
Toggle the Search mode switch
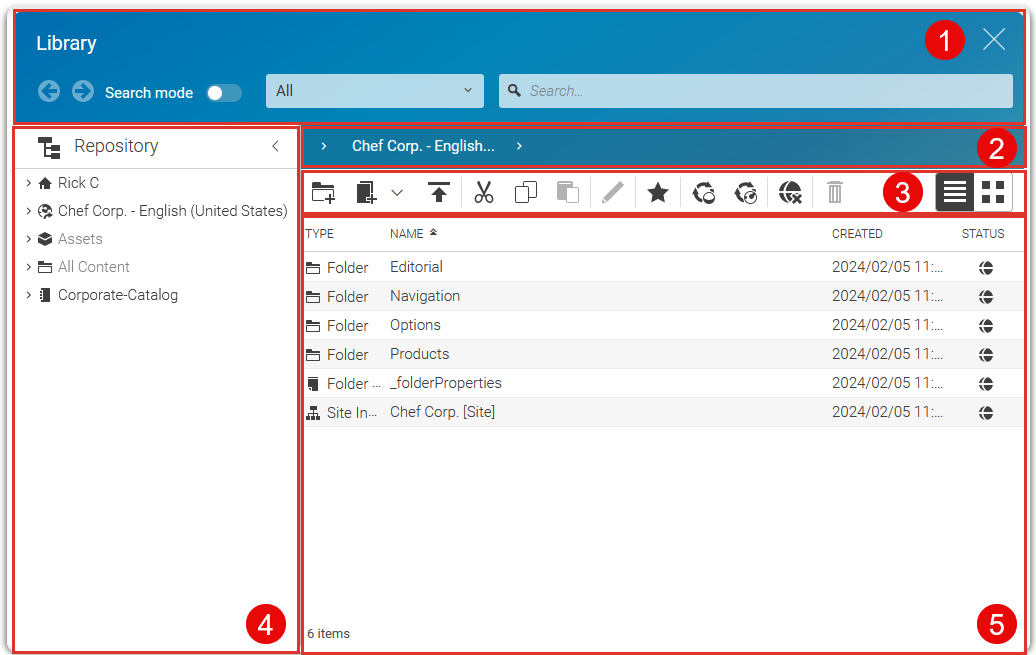pyautogui.click(x=224, y=92)
